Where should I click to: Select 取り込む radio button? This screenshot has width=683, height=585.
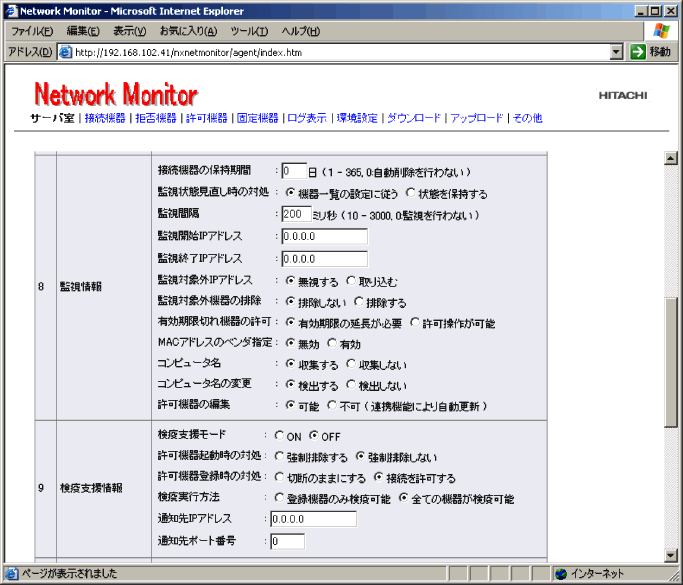351,281
